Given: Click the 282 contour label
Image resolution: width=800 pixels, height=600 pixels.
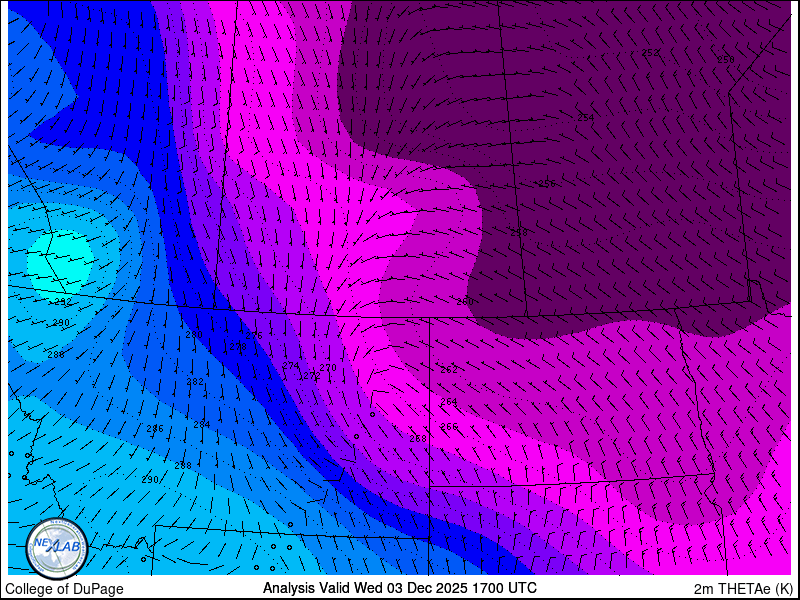Looking at the screenshot, I should click(x=195, y=381).
